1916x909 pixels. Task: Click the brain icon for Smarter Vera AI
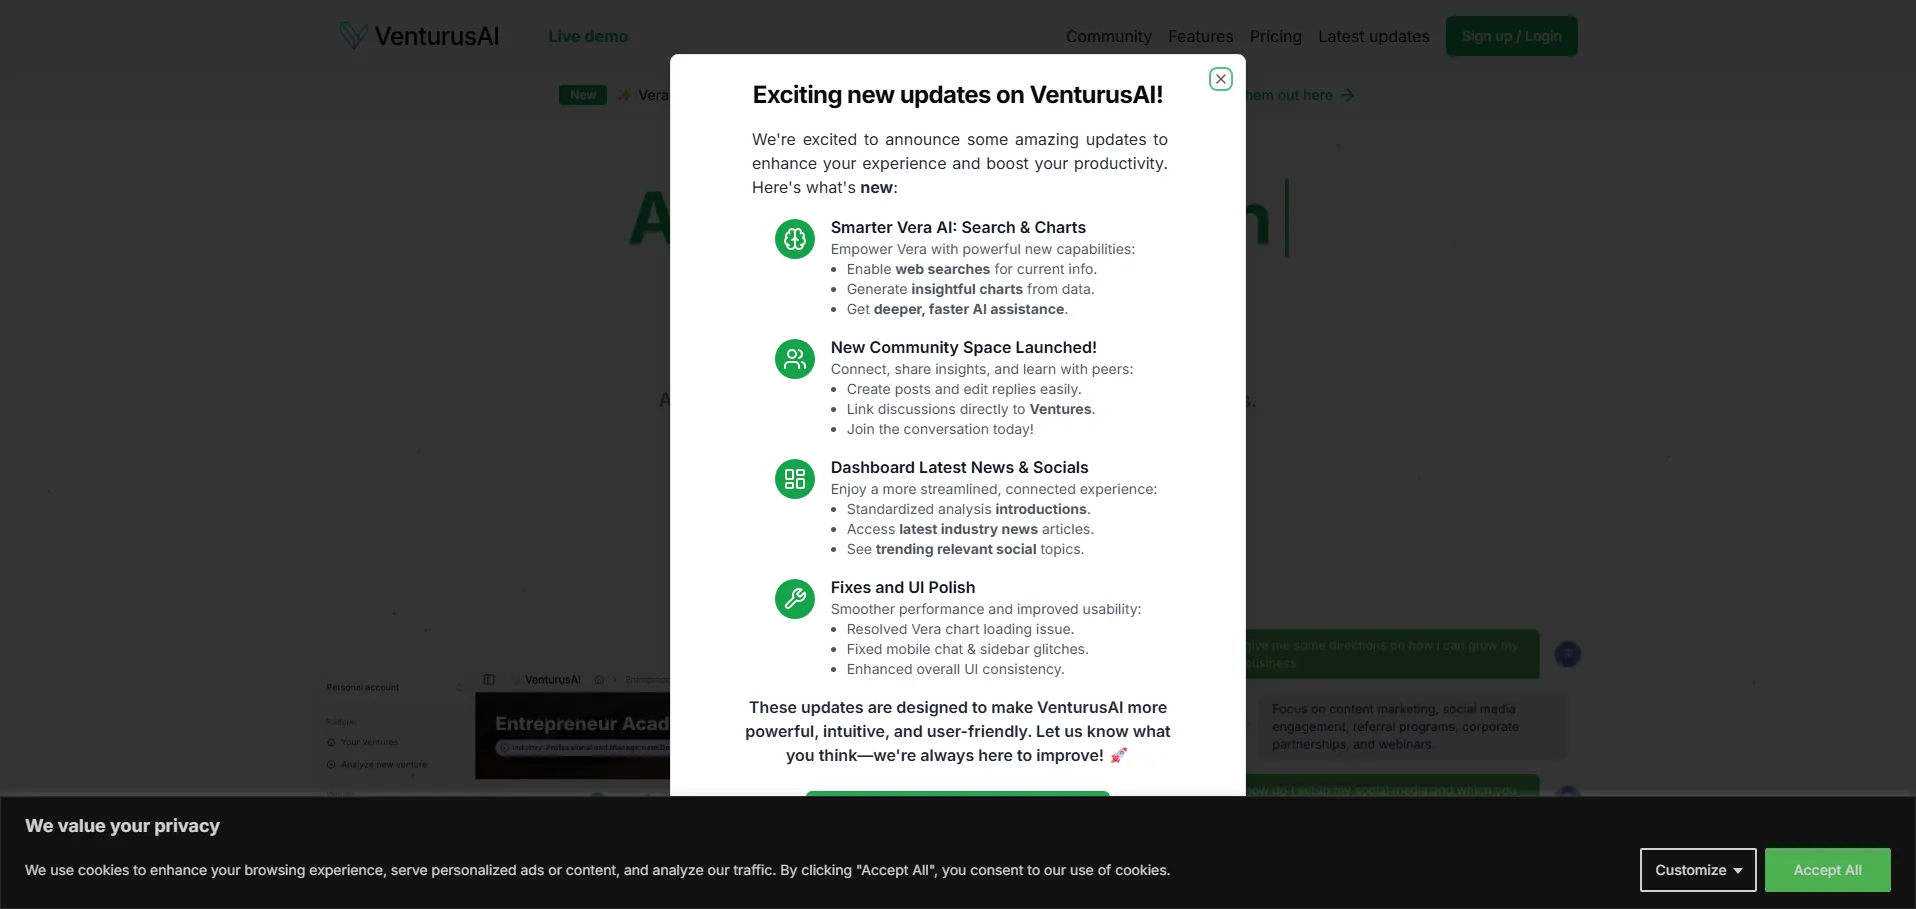pyautogui.click(x=795, y=239)
